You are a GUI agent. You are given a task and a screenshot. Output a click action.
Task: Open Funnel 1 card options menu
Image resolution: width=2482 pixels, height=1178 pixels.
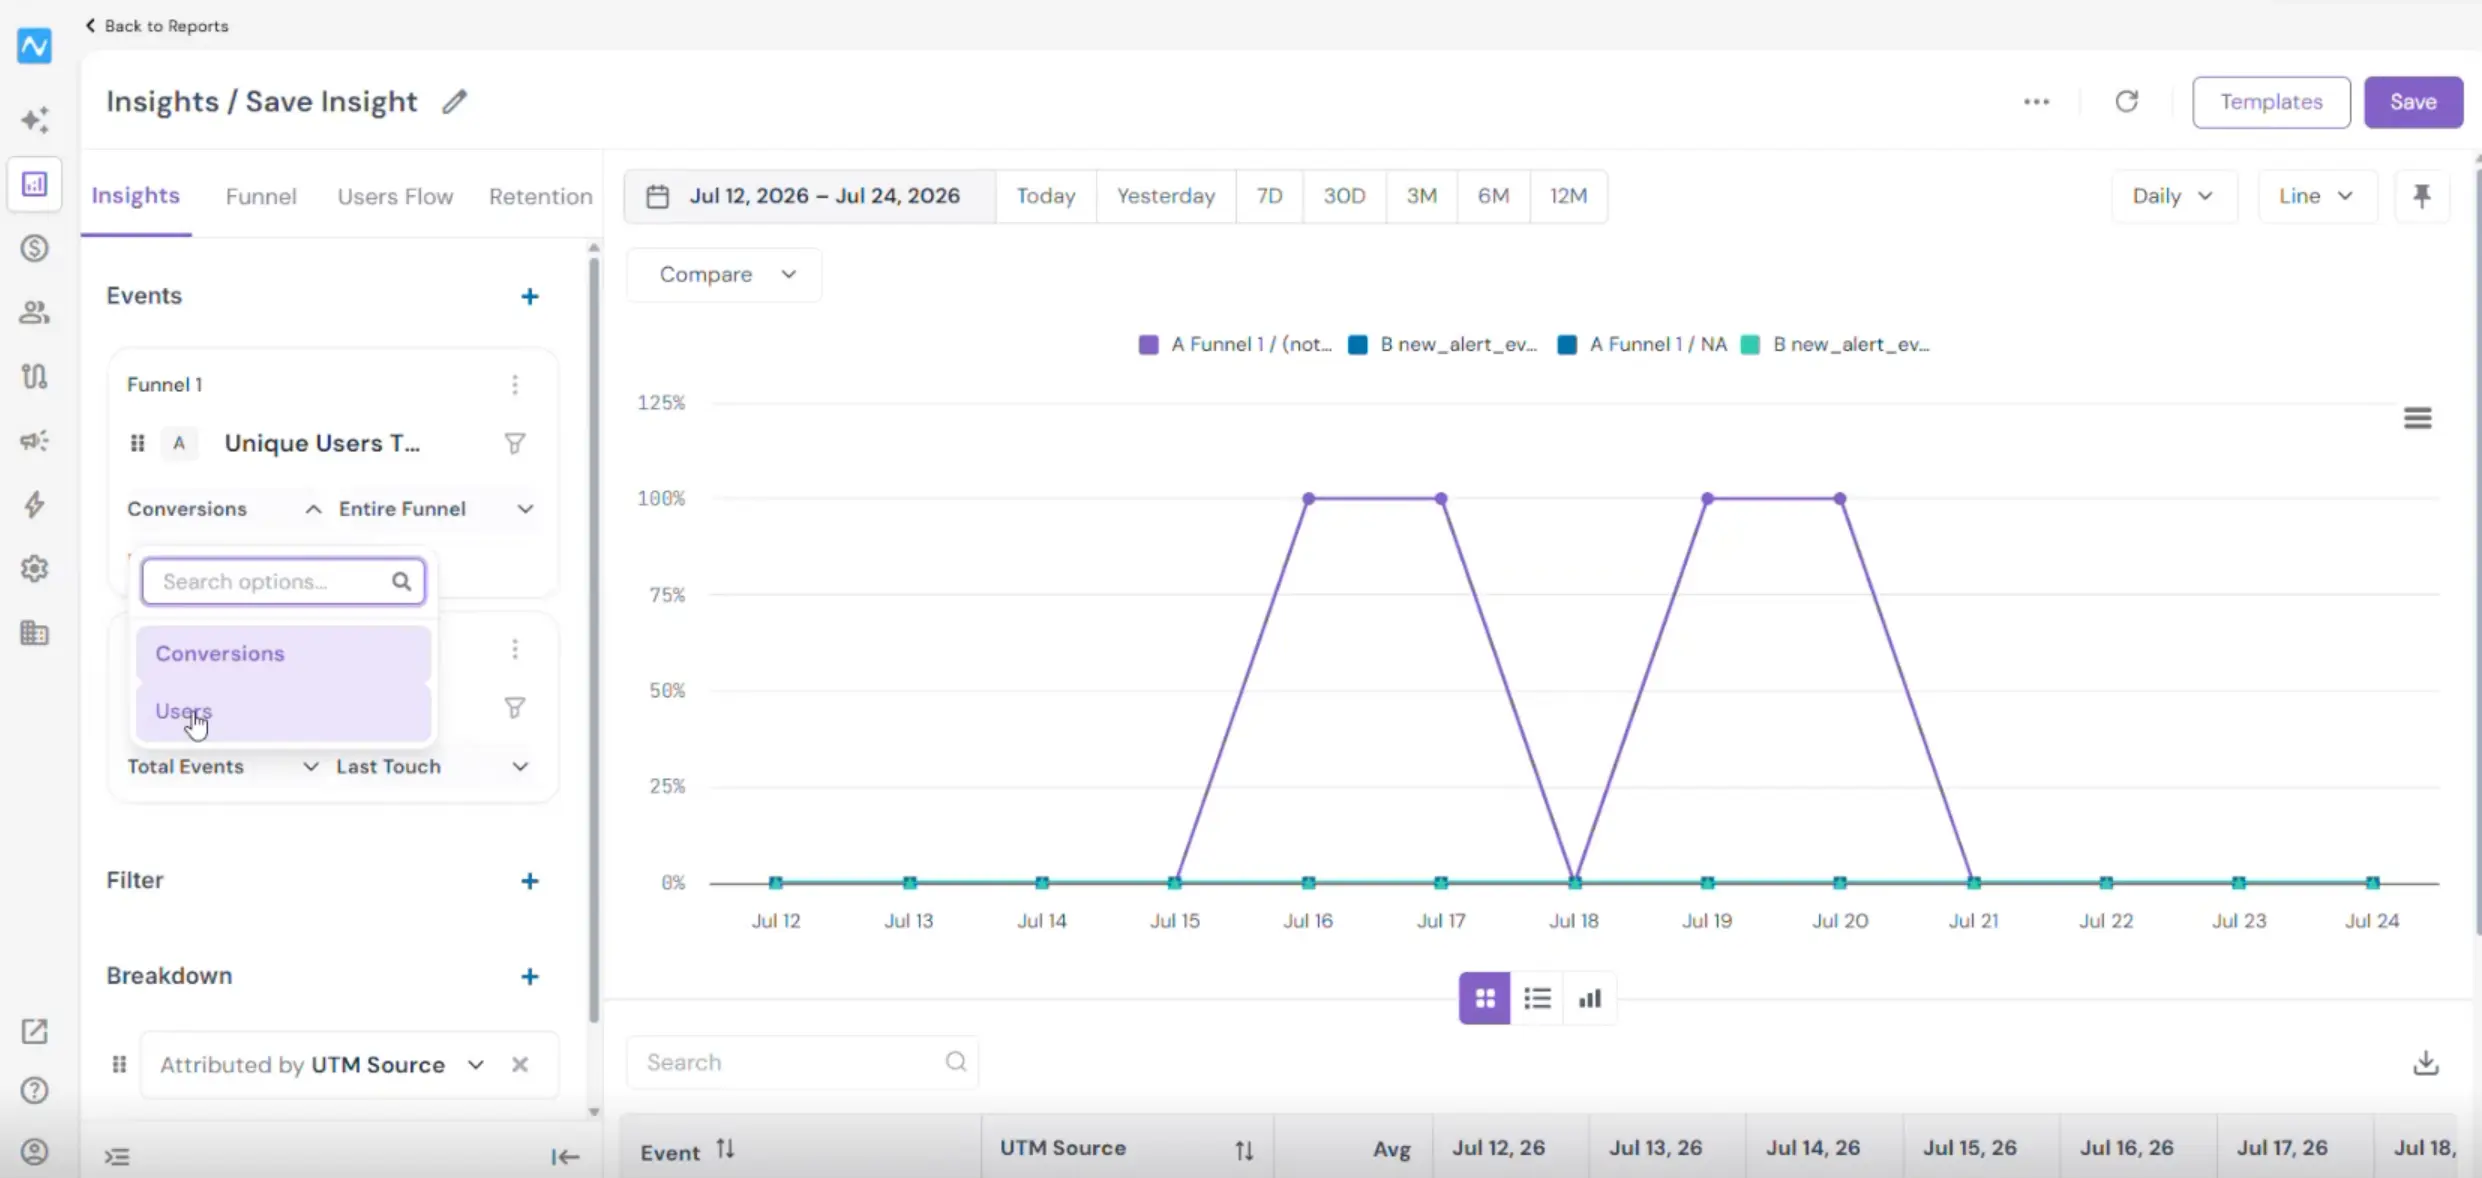point(515,385)
